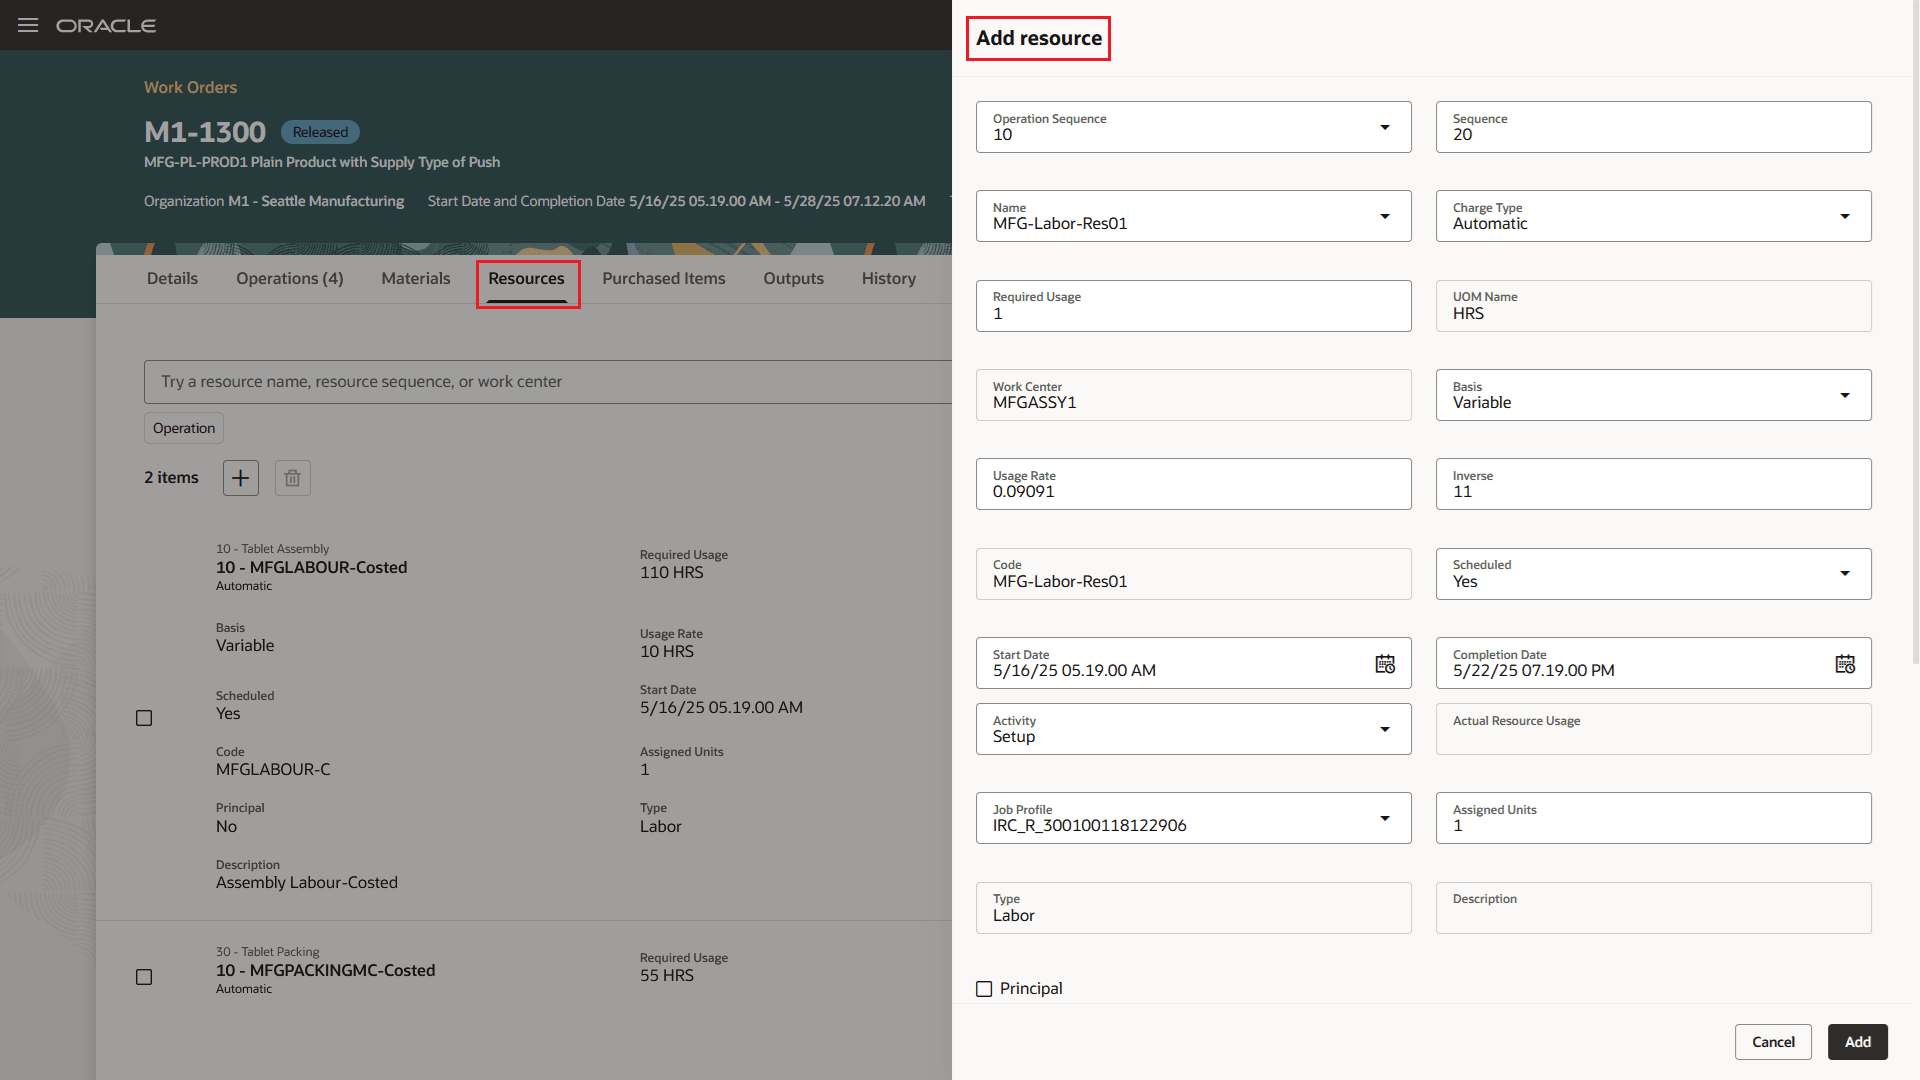Open the Basis dropdown

[1845, 395]
